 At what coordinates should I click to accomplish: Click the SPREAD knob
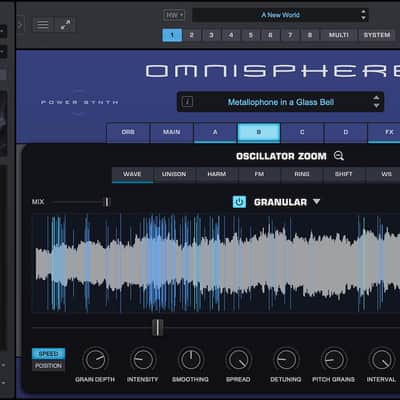point(238,360)
